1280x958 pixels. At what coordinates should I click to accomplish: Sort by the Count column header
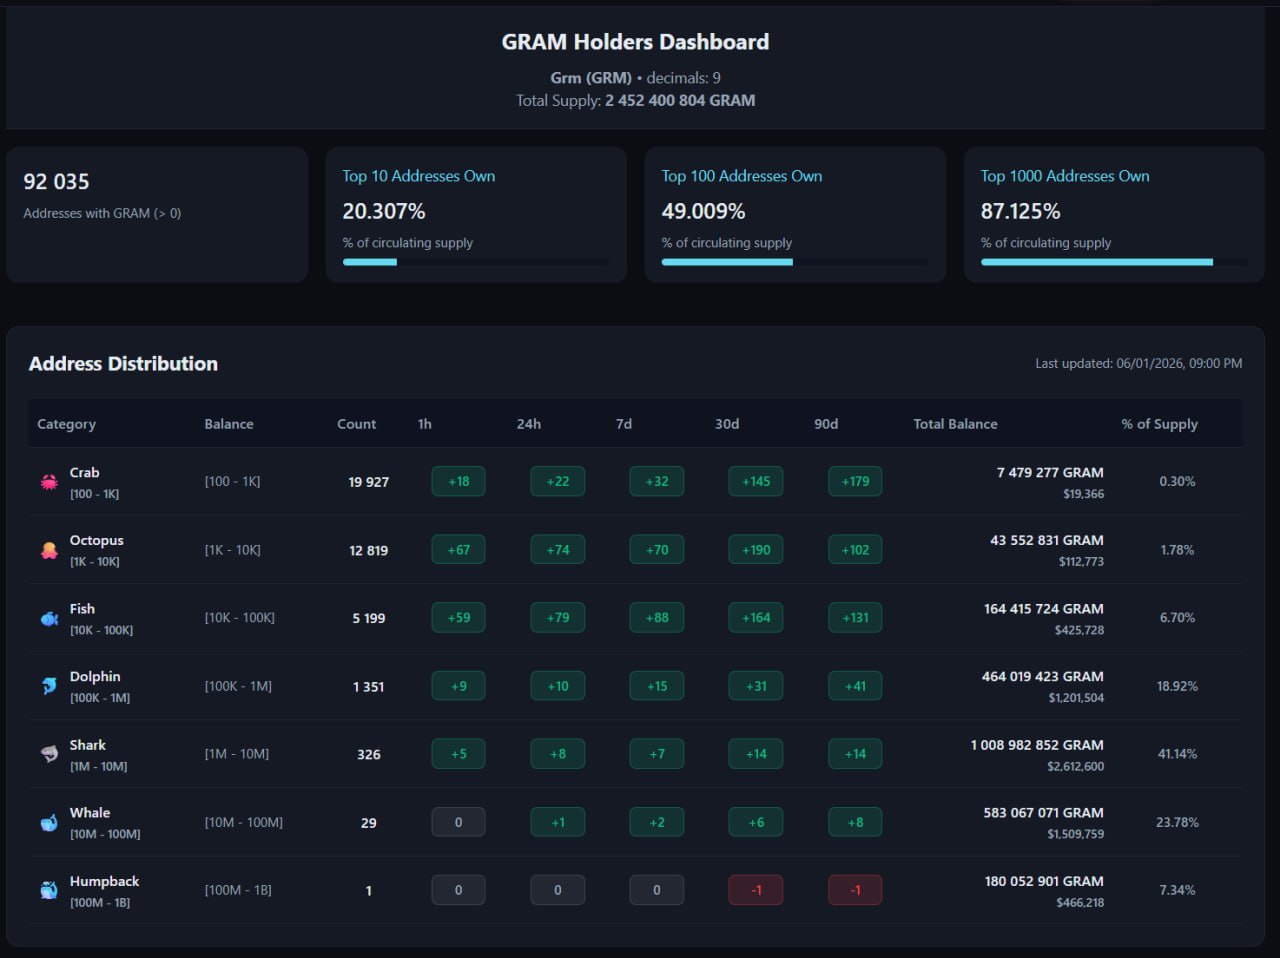click(357, 424)
